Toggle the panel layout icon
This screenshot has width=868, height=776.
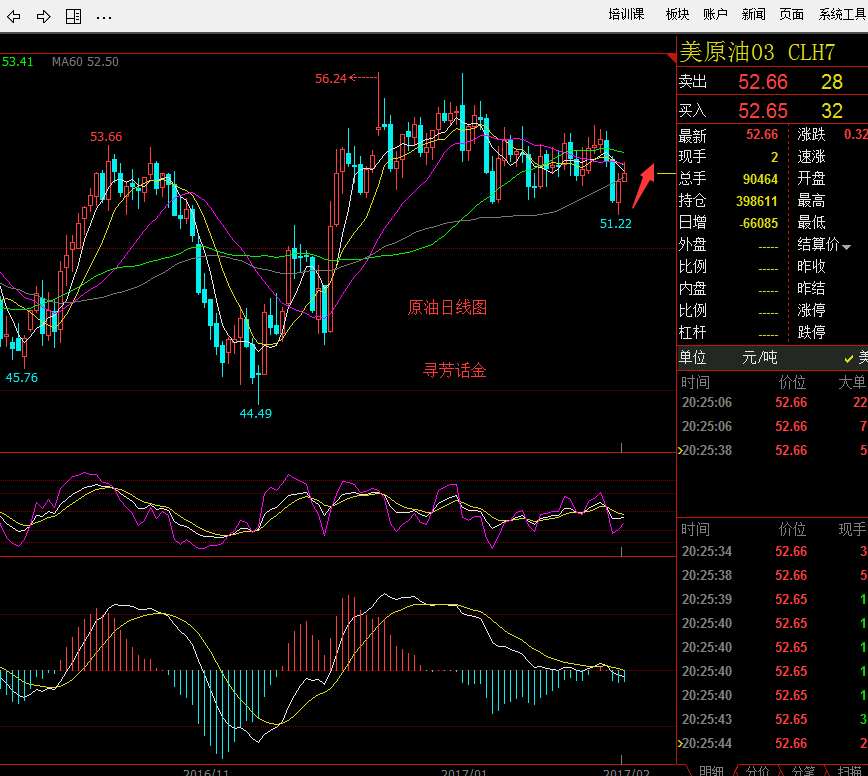[x=73, y=16]
